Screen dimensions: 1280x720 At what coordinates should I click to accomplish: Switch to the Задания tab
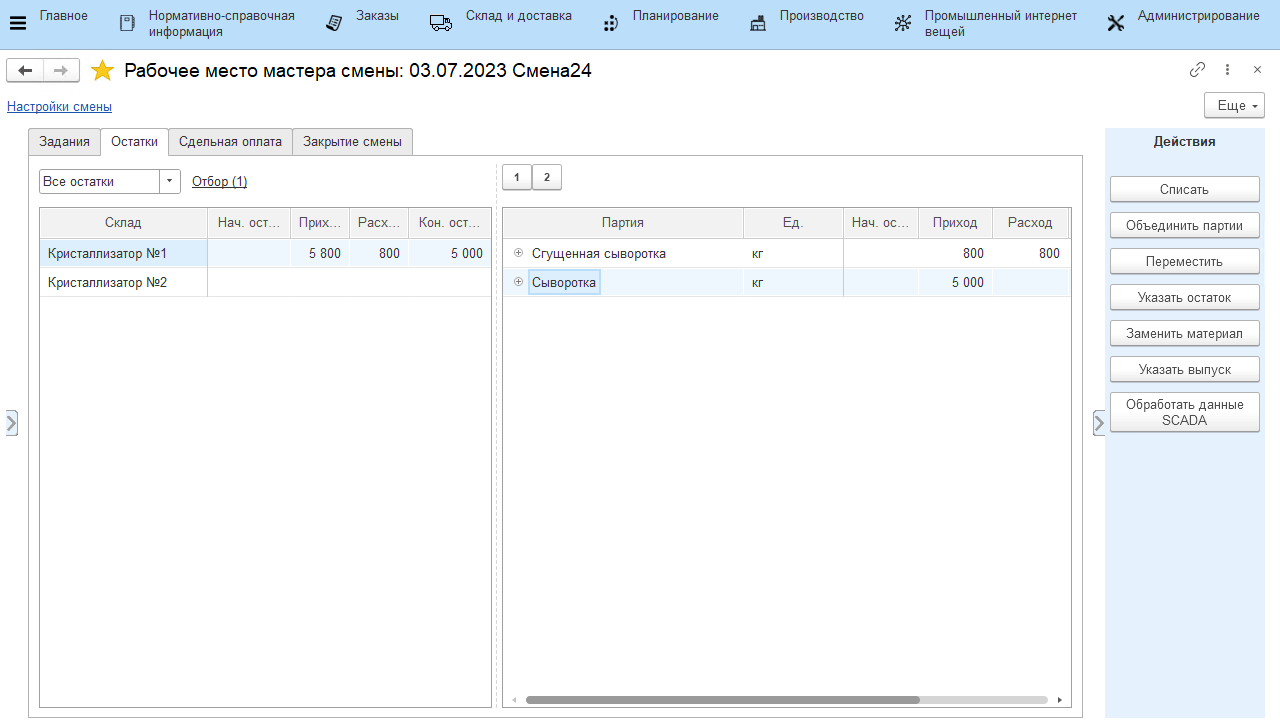pyautogui.click(x=64, y=142)
